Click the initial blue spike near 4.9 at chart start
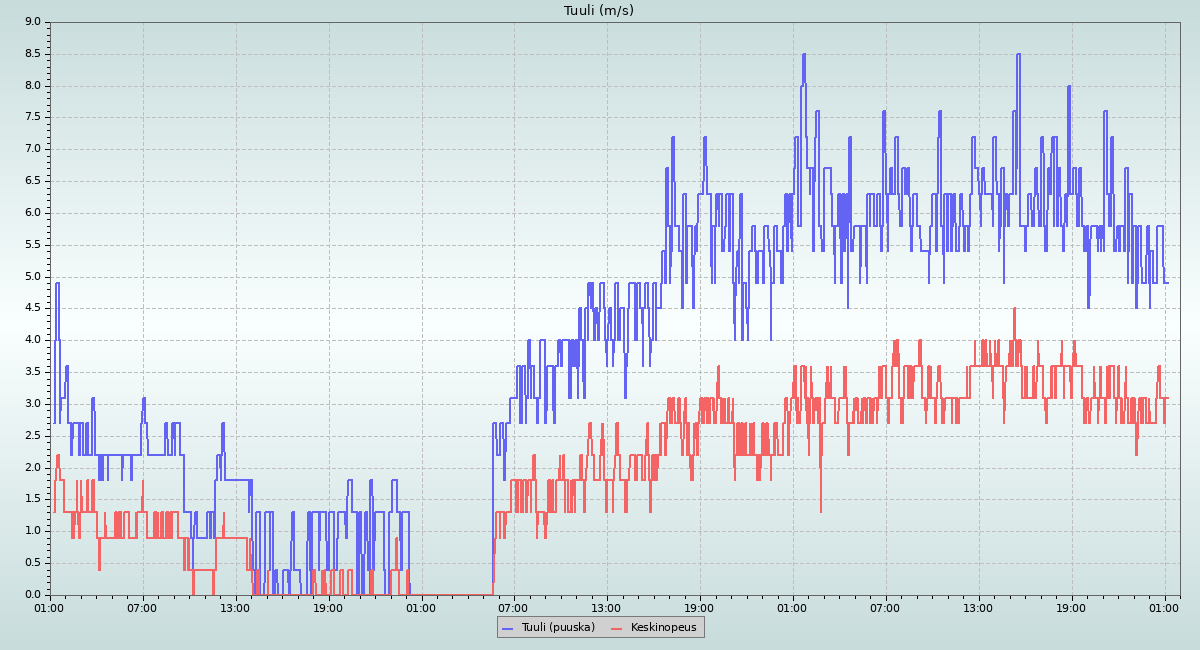The image size is (1200, 650). [57, 284]
